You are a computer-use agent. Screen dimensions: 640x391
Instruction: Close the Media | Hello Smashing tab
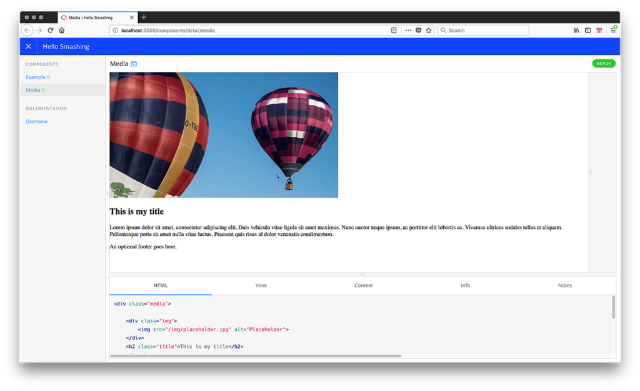click(131, 18)
